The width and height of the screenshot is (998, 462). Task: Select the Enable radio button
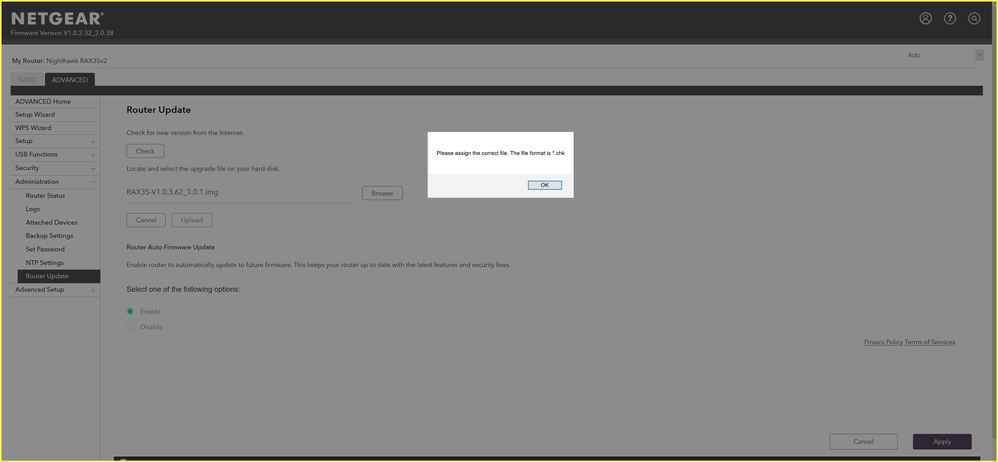coord(130,311)
